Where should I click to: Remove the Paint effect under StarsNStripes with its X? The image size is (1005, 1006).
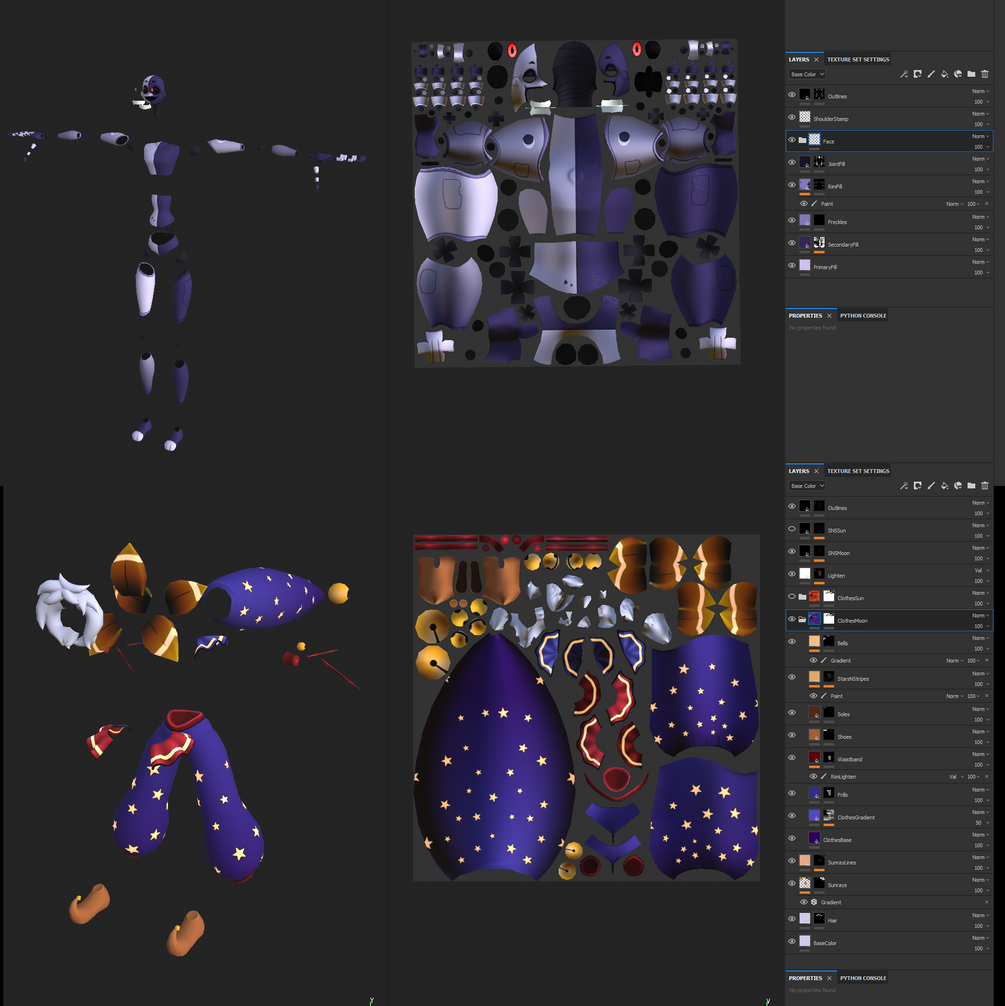pyautogui.click(x=987, y=696)
